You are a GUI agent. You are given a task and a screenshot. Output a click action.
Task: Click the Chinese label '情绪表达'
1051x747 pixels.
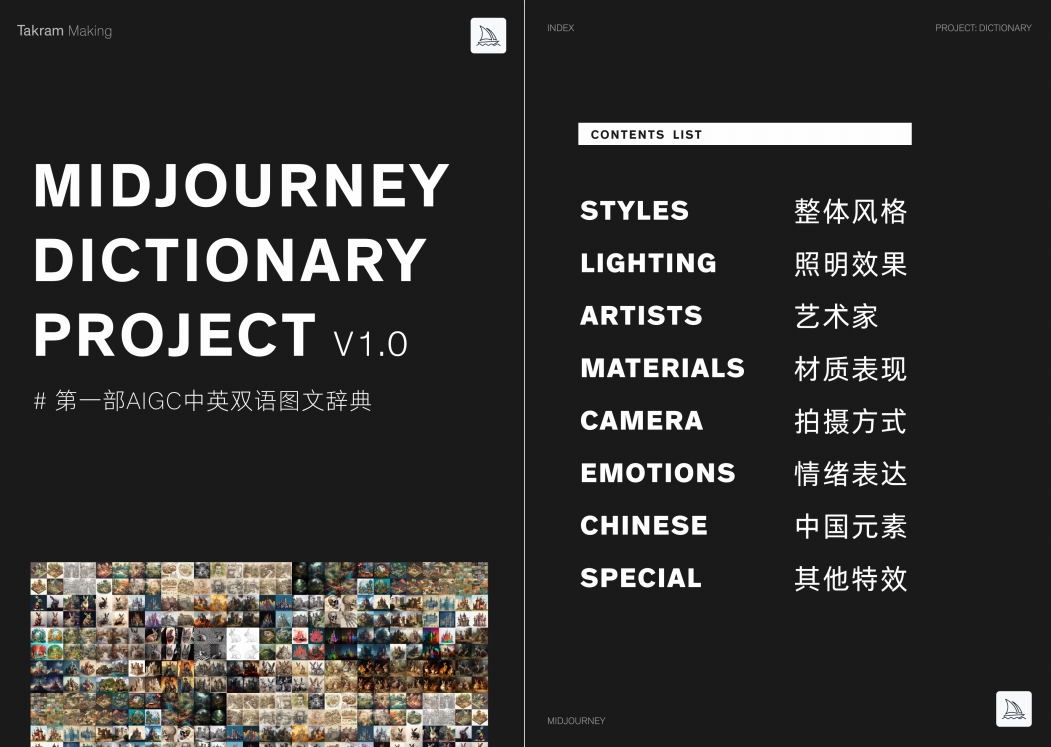click(851, 474)
